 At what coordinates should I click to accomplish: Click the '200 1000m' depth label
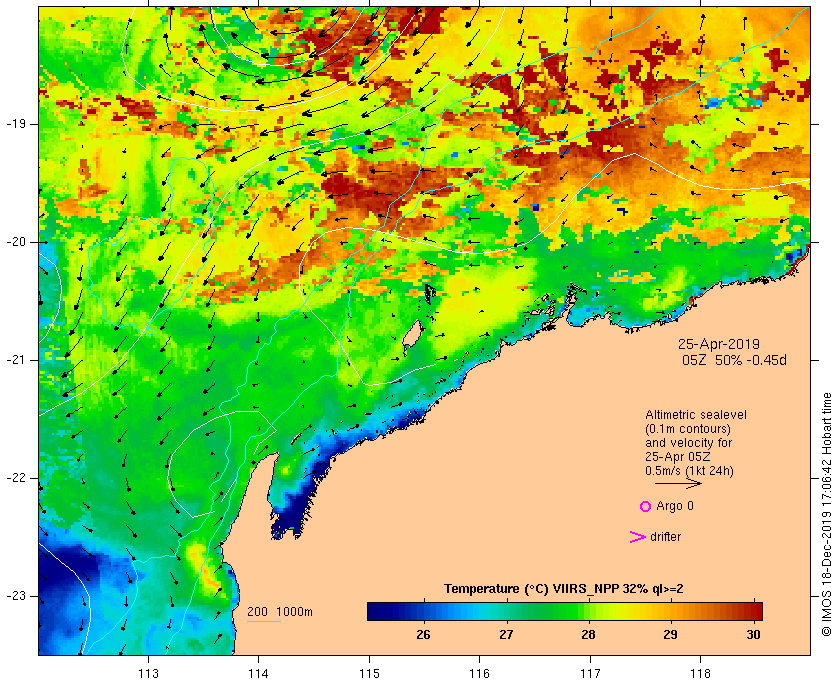coord(280,611)
